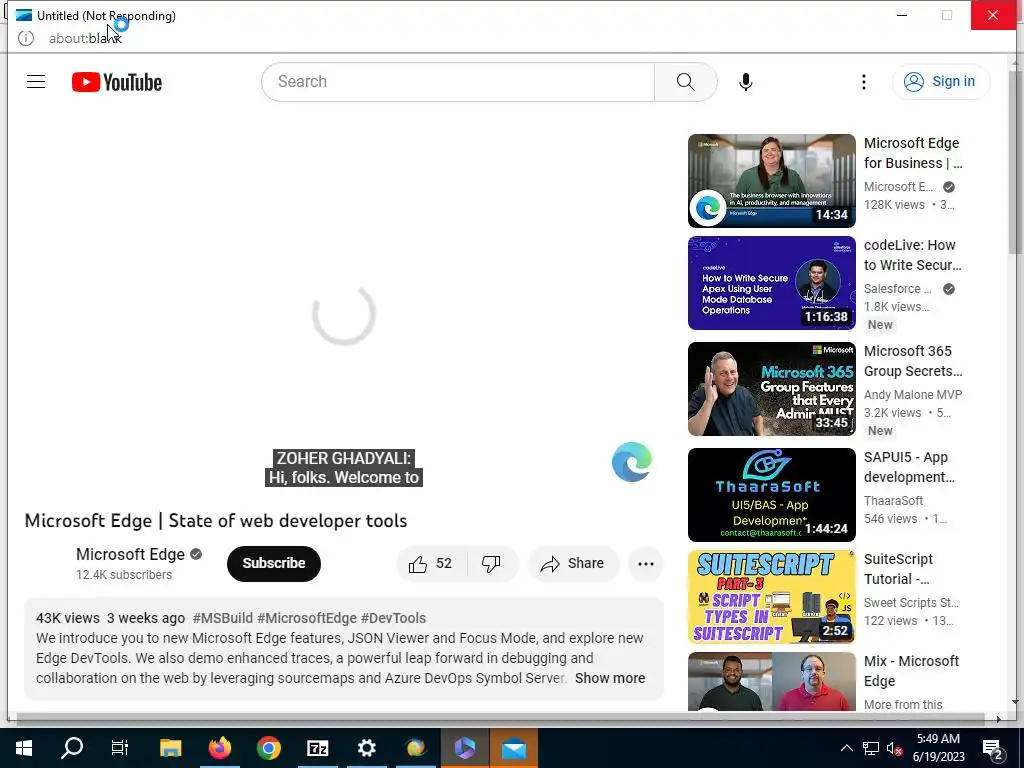This screenshot has width=1024, height=768.
Task: Open more actions ellipsis beside Share
Action: tap(645, 564)
